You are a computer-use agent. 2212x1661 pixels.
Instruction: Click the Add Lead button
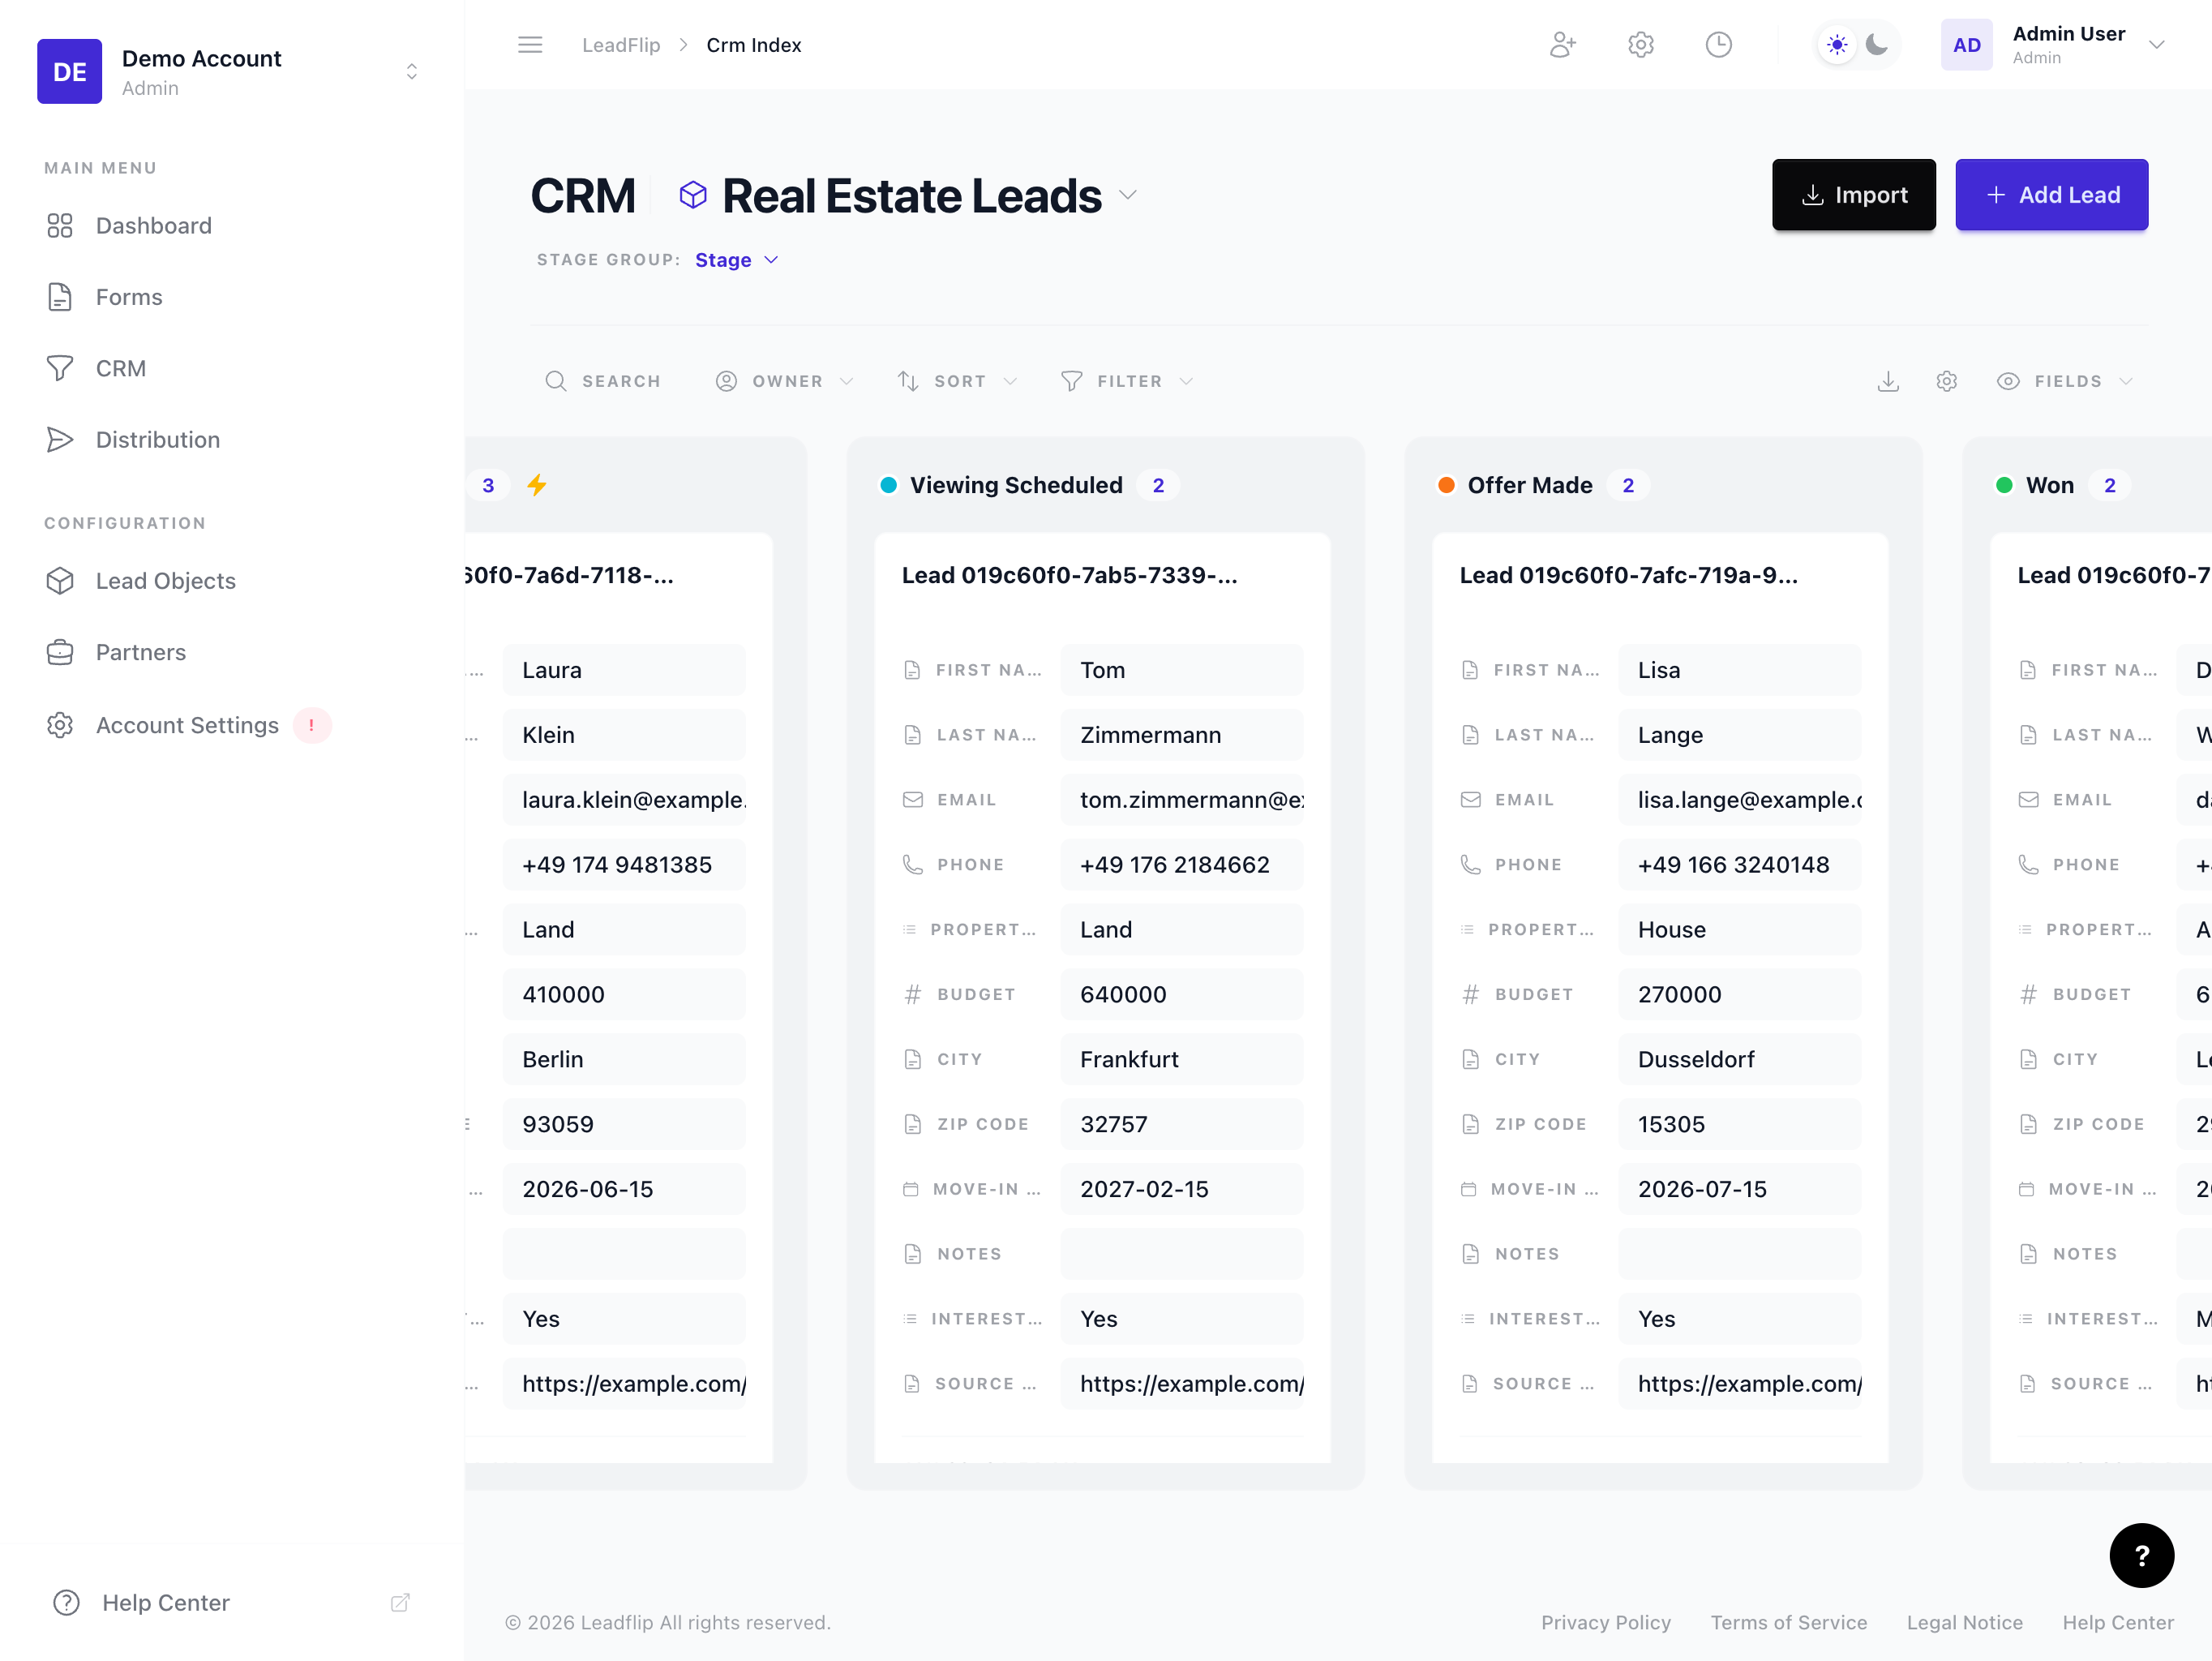click(2051, 195)
